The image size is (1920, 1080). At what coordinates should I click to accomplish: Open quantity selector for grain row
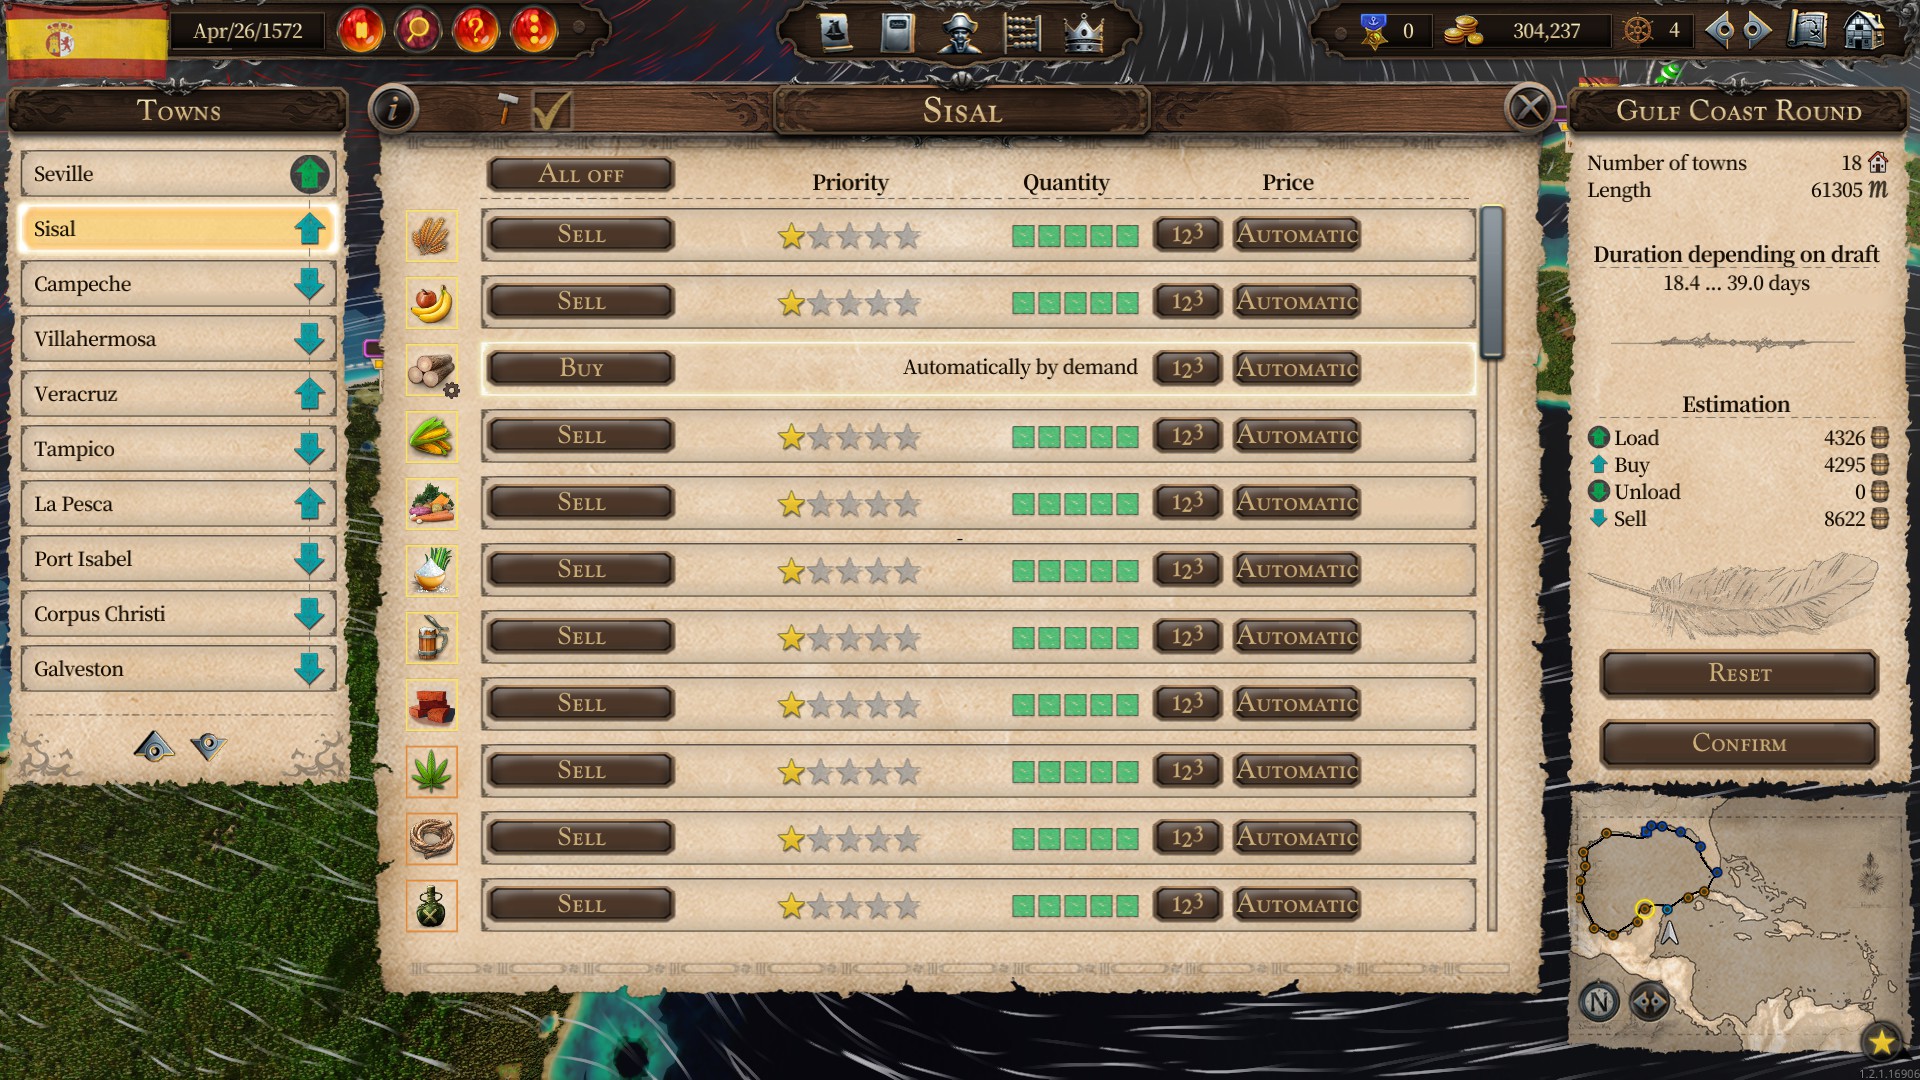click(x=1185, y=235)
